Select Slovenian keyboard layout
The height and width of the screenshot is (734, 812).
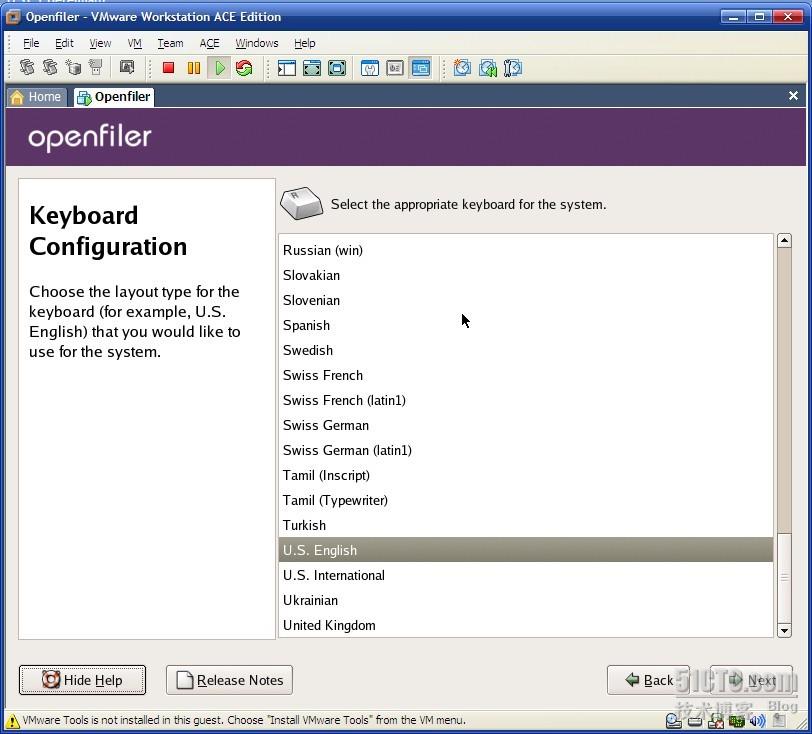(526, 300)
